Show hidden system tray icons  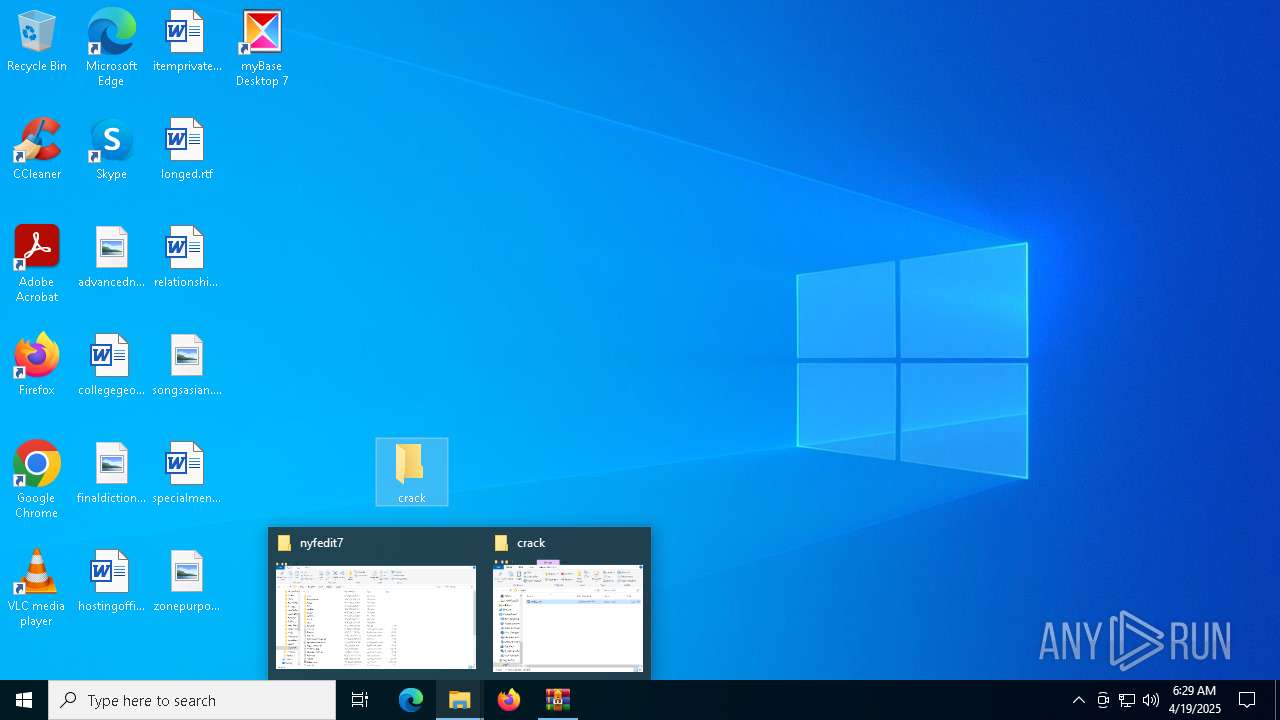point(1079,700)
